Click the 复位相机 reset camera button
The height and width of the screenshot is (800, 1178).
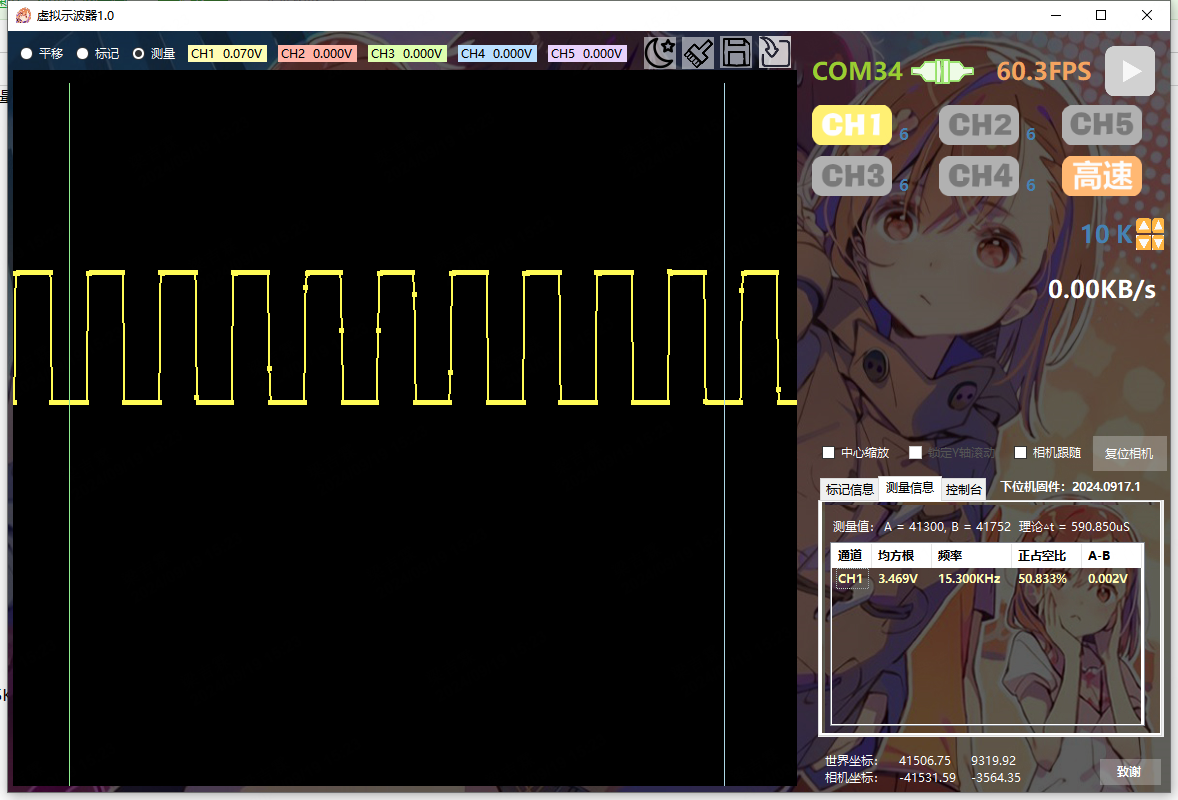(1128, 453)
